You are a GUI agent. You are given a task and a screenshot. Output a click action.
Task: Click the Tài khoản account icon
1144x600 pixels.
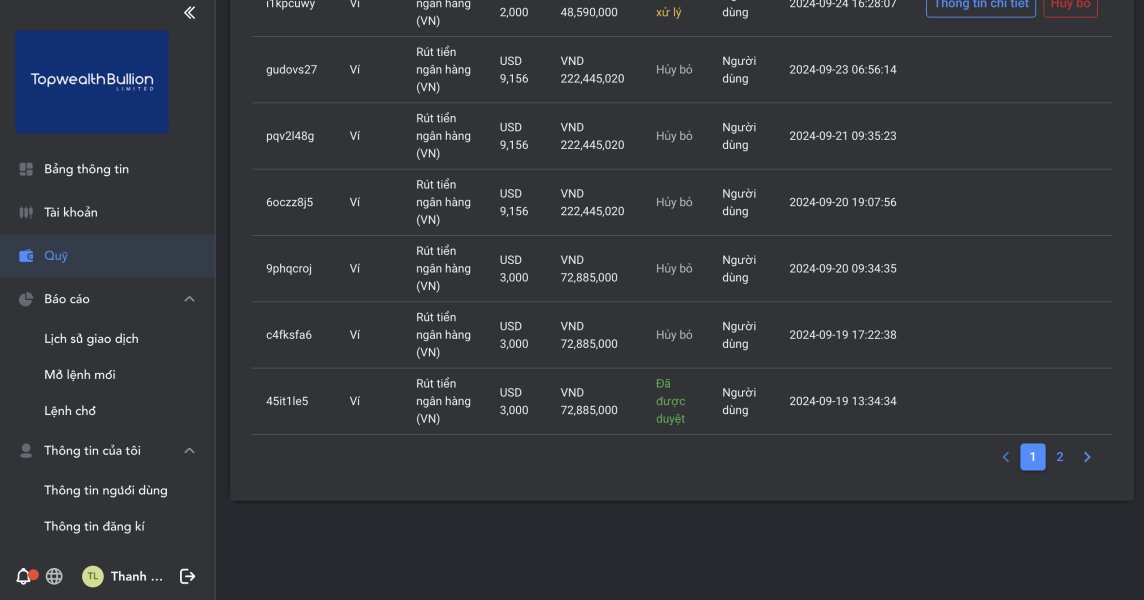pyautogui.click(x=27, y=212)
